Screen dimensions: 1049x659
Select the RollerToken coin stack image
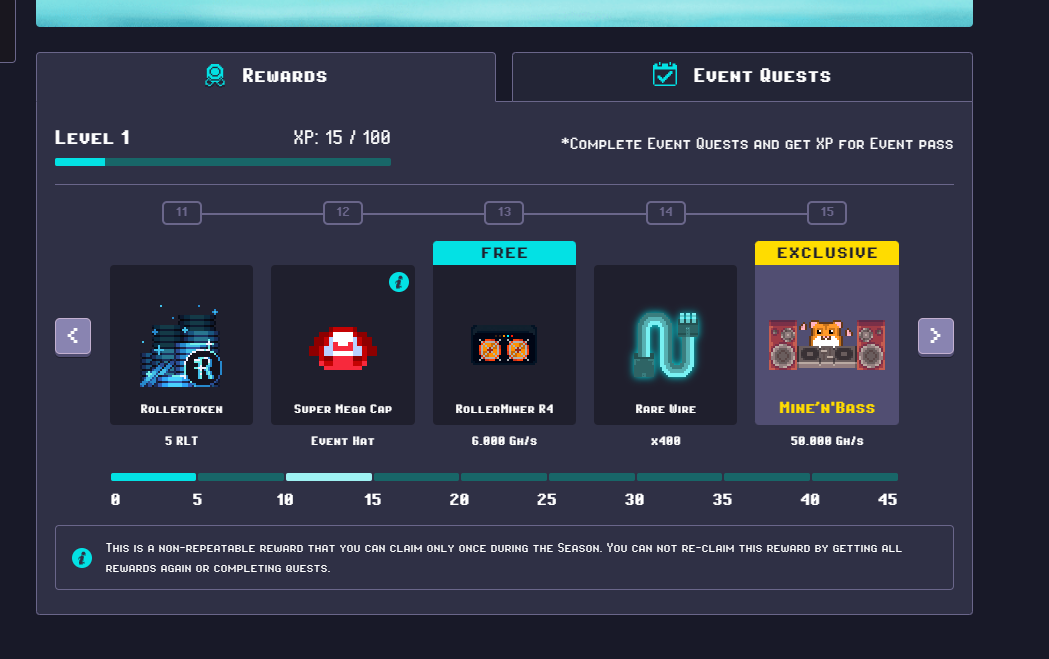point(181,347)
